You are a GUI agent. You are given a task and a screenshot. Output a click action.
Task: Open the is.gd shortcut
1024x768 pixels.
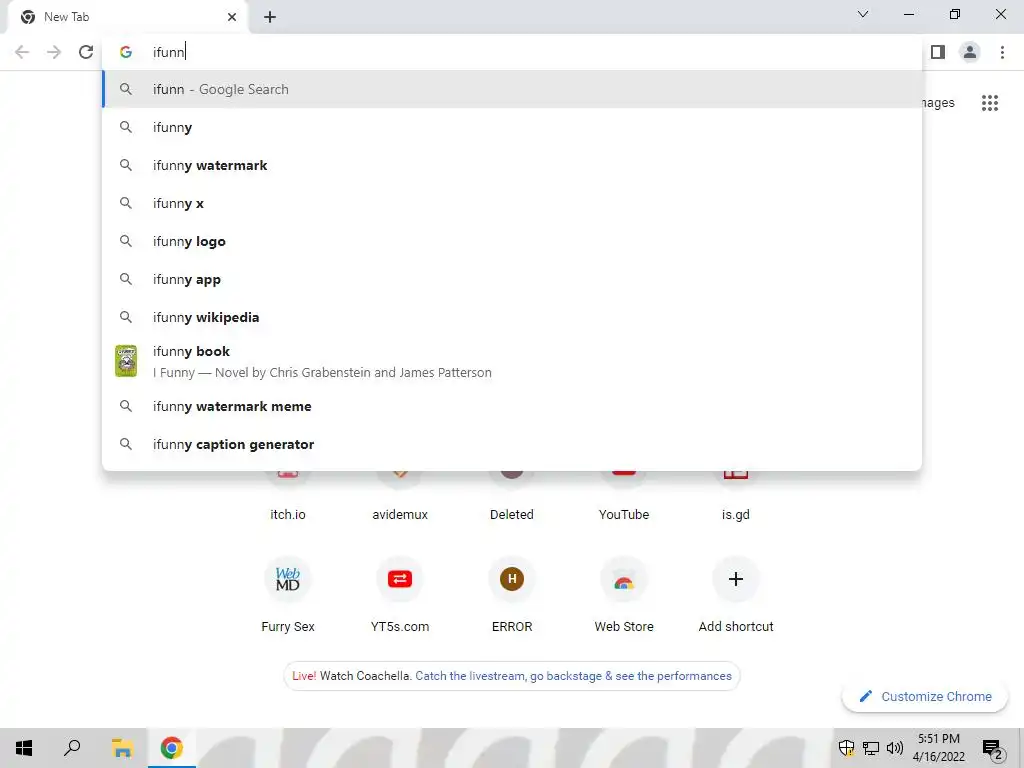[735, 496]
